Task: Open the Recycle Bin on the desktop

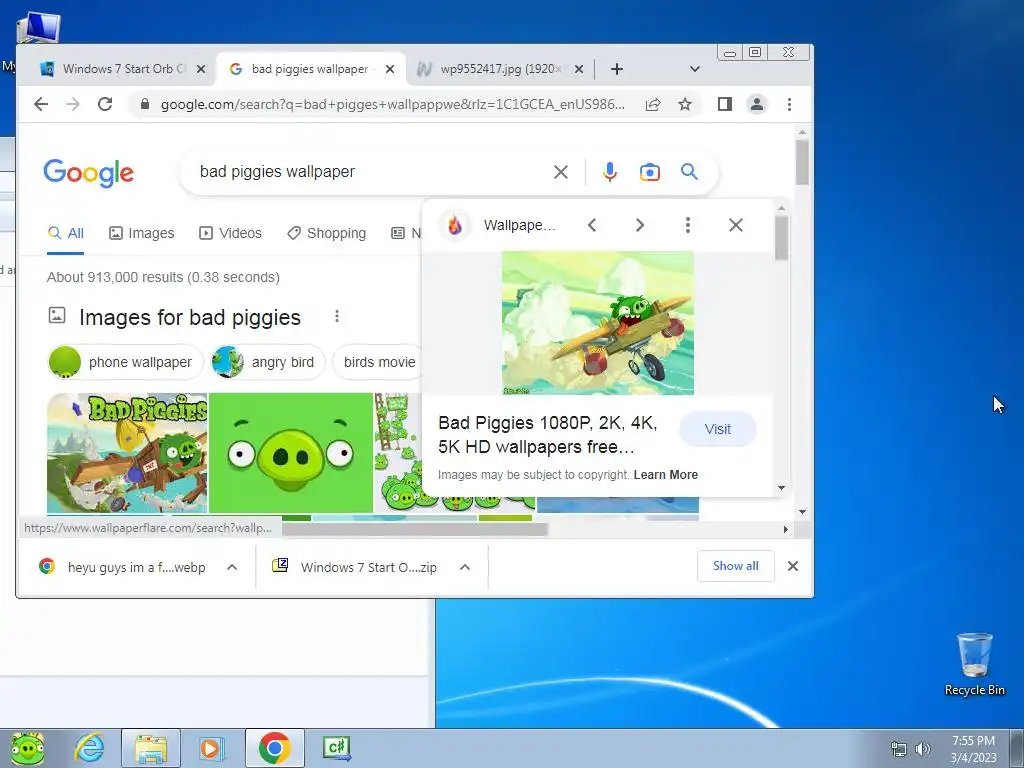Action: [974, 664]
